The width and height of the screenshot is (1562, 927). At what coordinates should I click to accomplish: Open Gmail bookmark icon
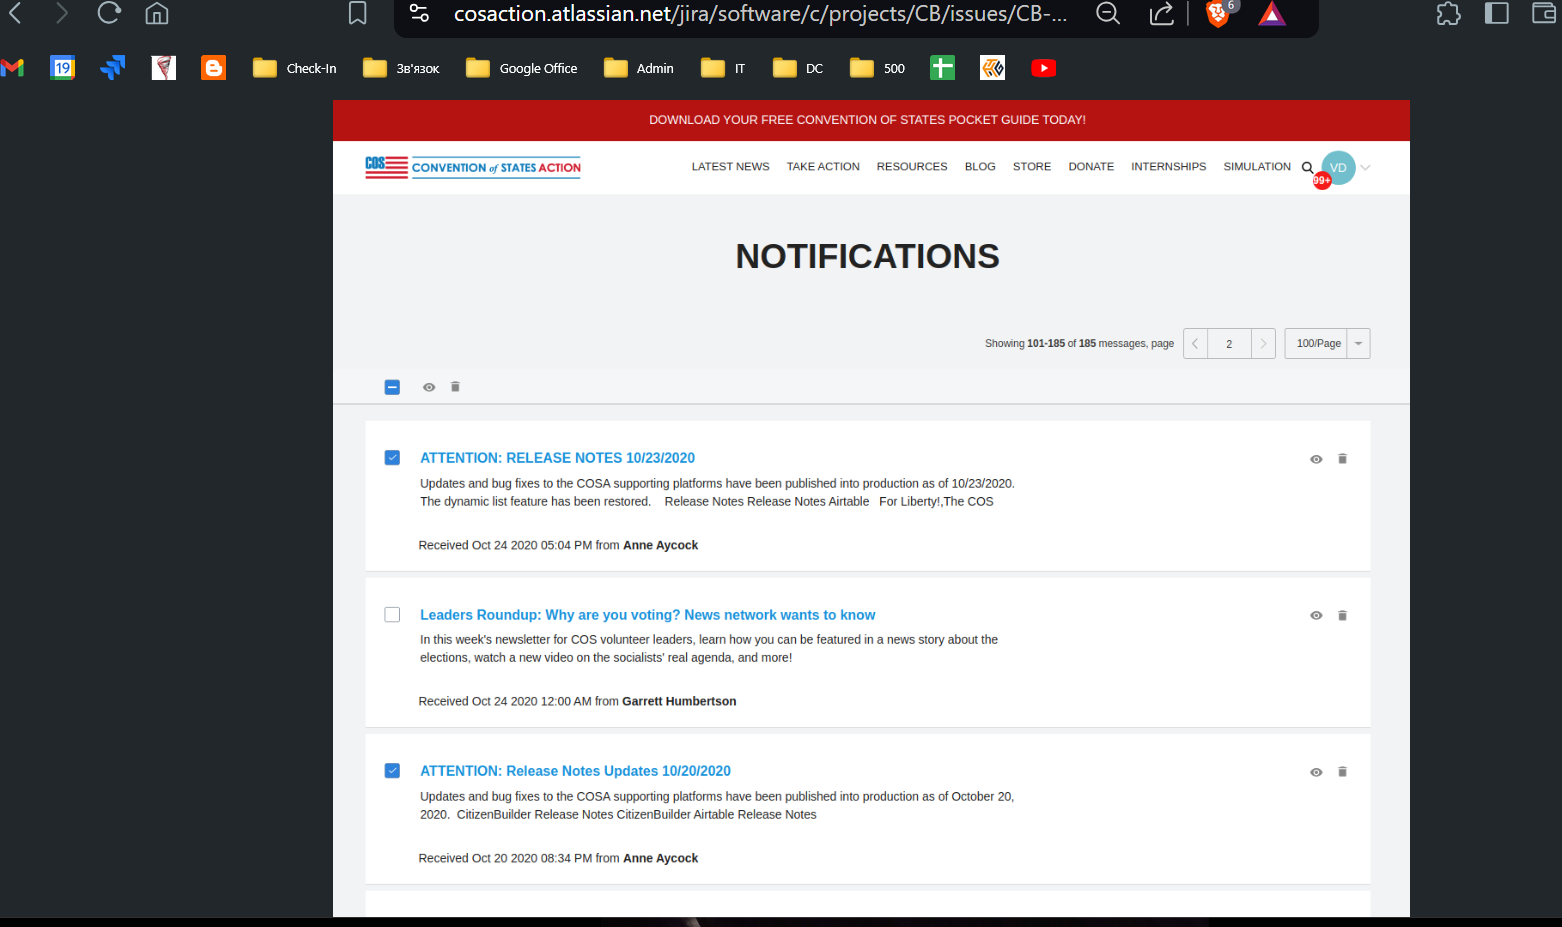[12, 68]
